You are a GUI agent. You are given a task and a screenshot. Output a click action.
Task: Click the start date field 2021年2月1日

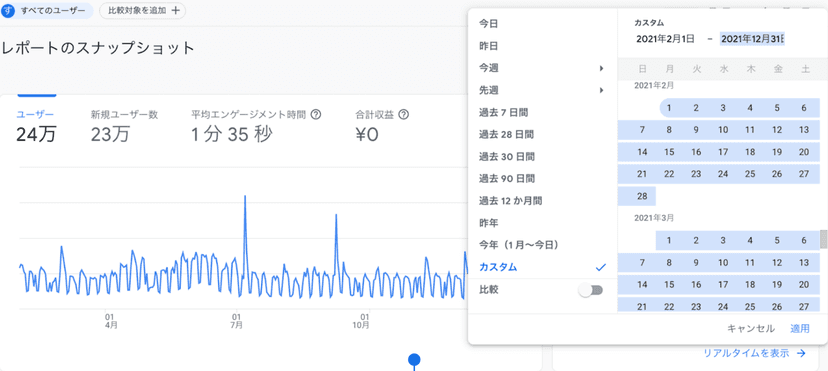tap(665, 39)
